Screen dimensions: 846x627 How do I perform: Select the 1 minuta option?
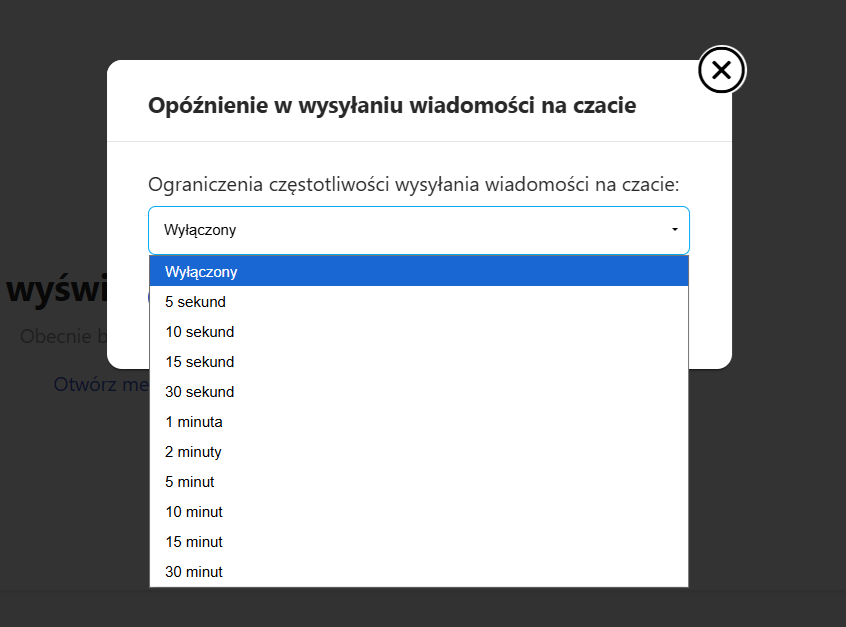pyautogui.click(x=419, y=422)
